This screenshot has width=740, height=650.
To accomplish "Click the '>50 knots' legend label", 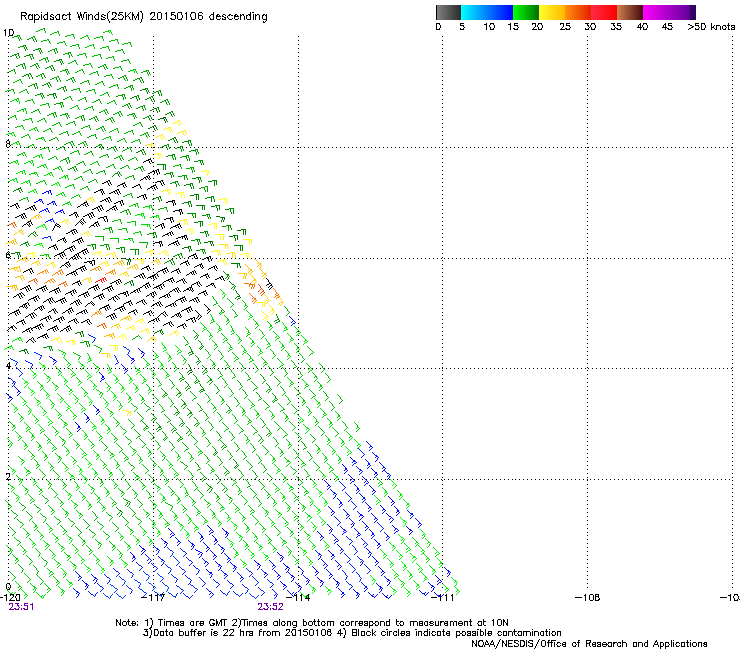I will click(x=711, y=27).
